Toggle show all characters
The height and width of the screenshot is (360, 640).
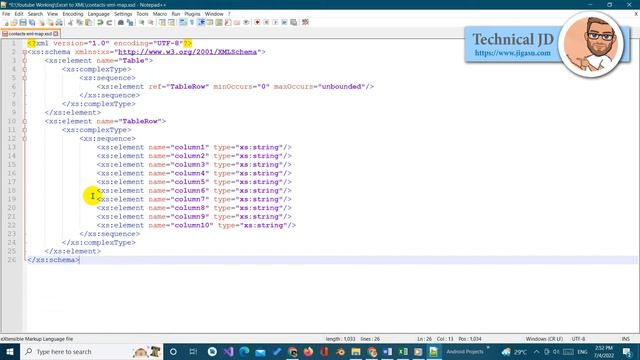click(x=192, y=22)
